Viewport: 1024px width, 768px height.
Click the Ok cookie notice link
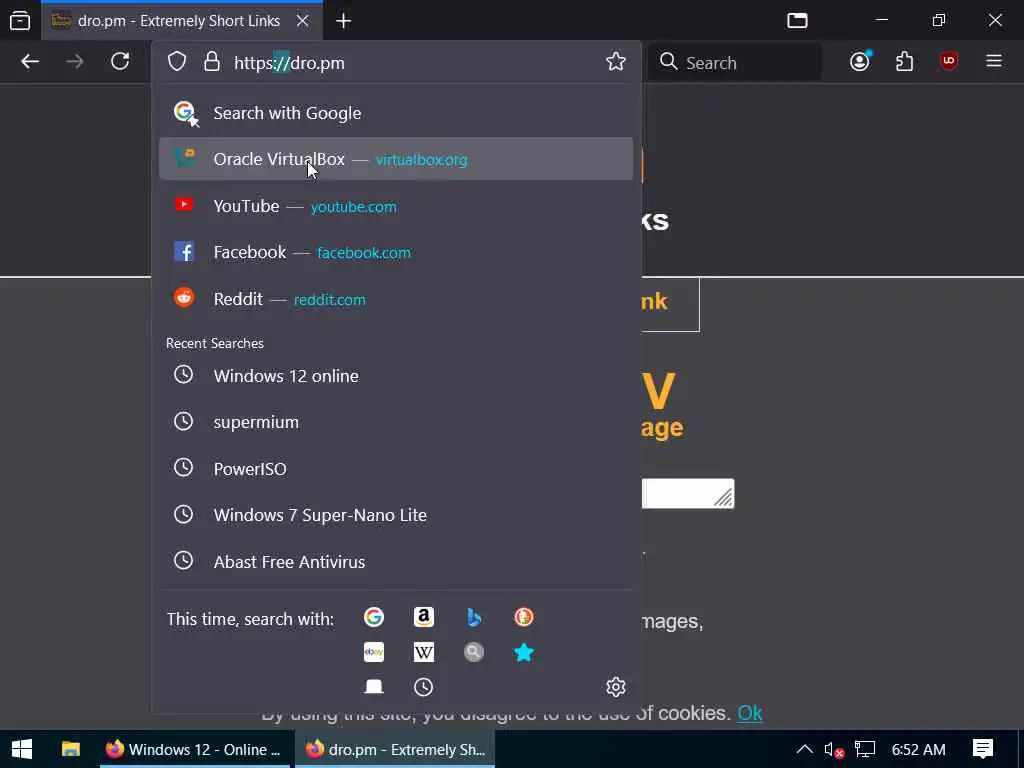point(750,713)
